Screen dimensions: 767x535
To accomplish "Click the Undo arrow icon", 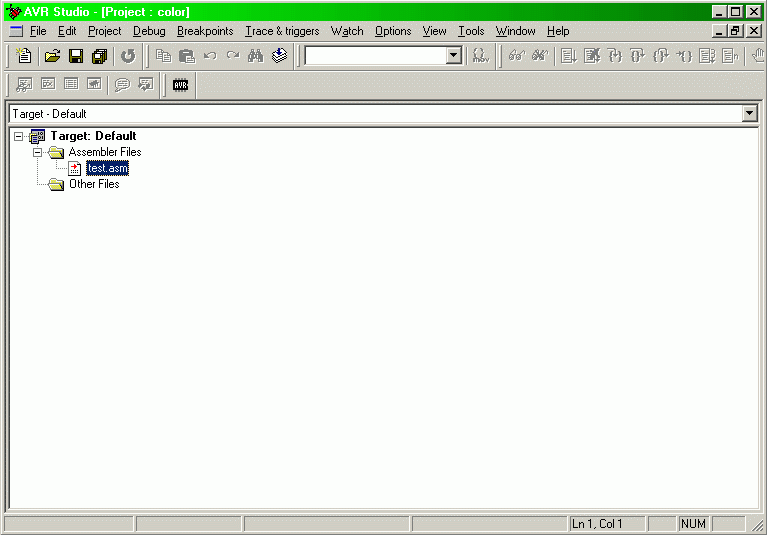I will (210, 56).
